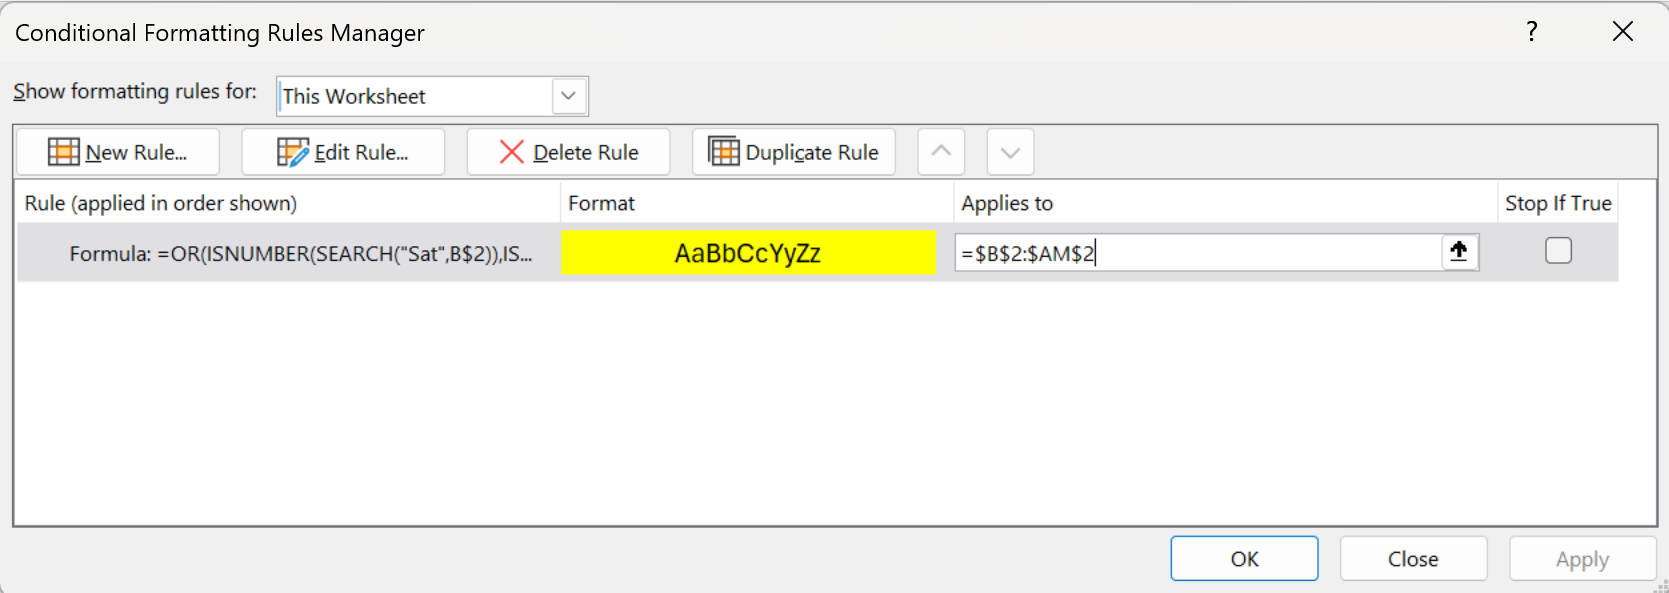Open Edit Rule dialog
The width and height of the screenshot is (1669, 593).
click(x=343, y=152)
